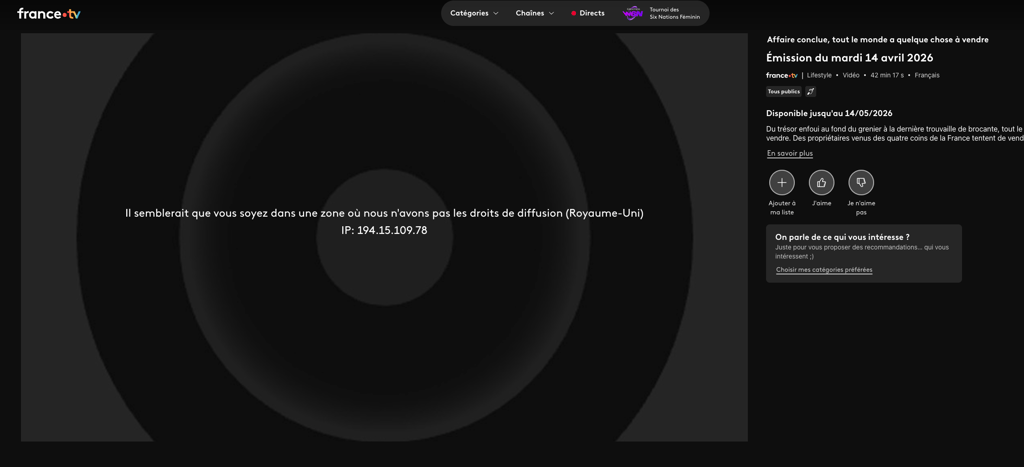Click En savoir plus link

click(x=790, y=153)
